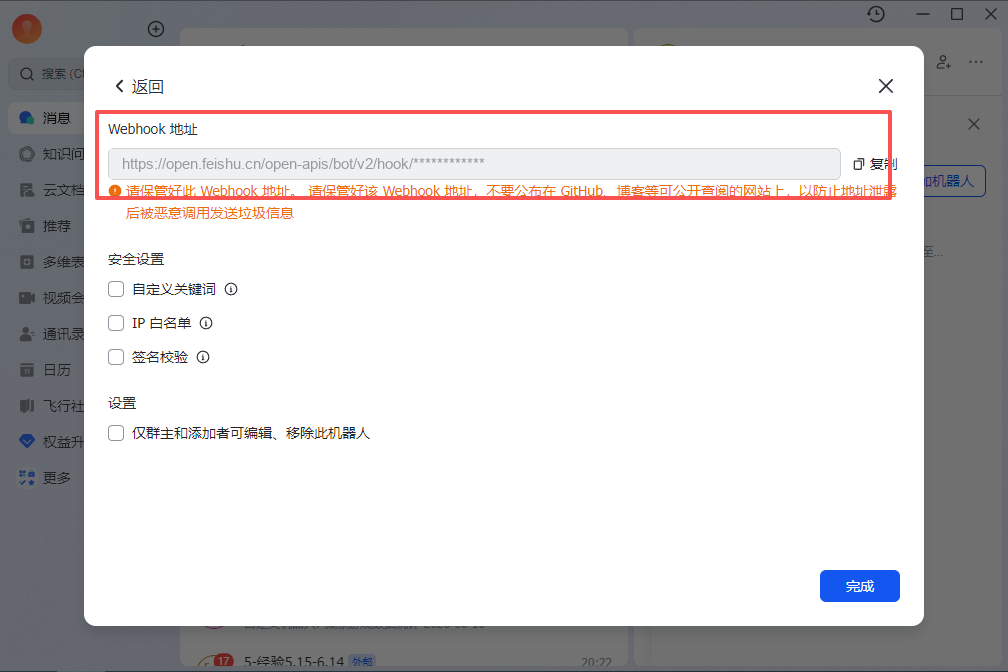This screenshot has width=1008, height=672.
Task: Show info tooltip for 自定义关键词
Action: pos(231,289)
